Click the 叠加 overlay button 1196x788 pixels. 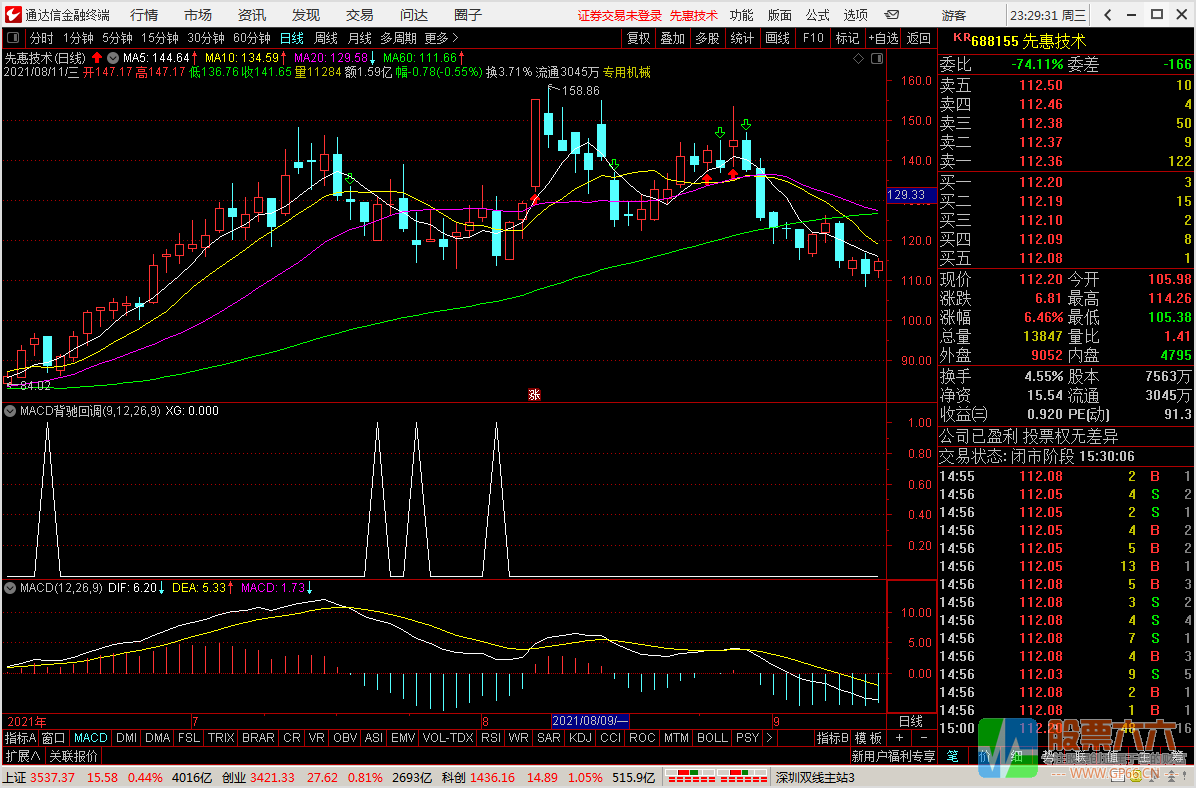click(x=673, y=37)
